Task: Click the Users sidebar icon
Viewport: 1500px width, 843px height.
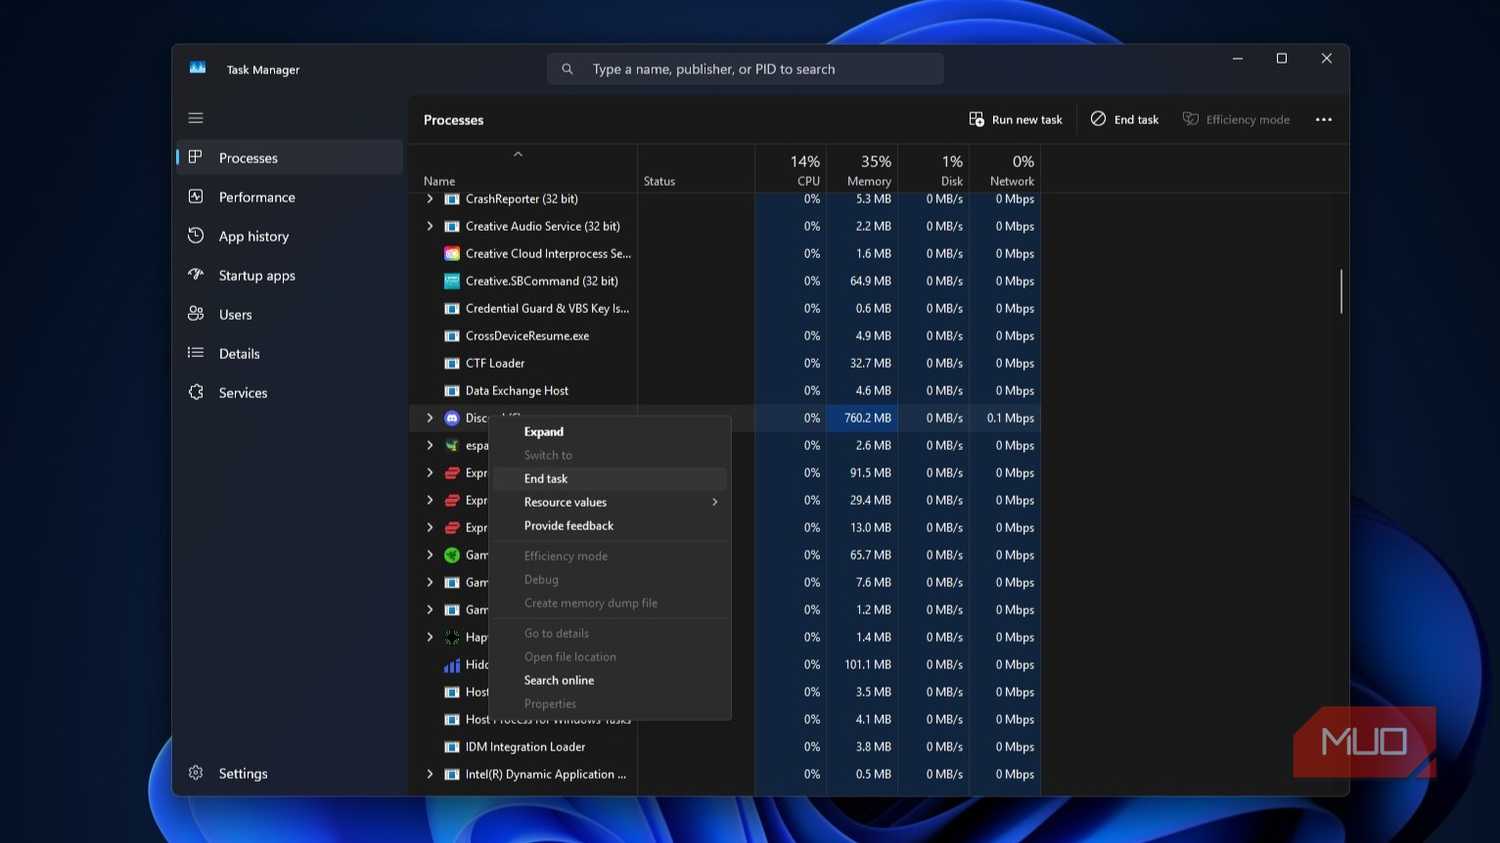Action: 196,314
